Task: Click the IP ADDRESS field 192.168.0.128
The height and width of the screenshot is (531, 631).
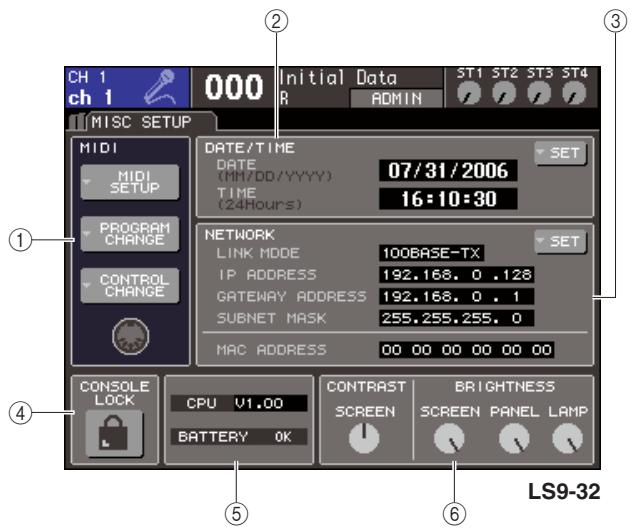Action: click(x=457, y=275)
